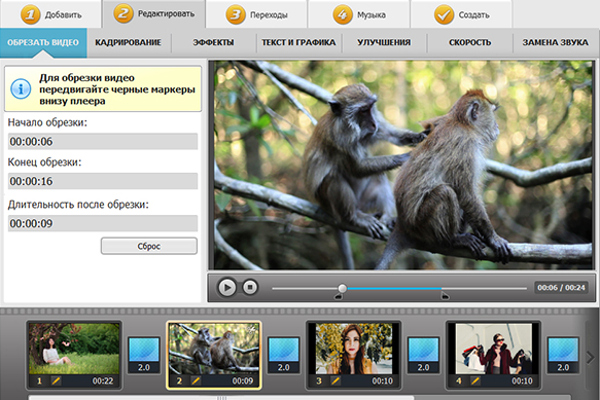Open the Эффекты sub-tab
The image size is (600, 400).
pyautogui.click(x=213, y=44)
